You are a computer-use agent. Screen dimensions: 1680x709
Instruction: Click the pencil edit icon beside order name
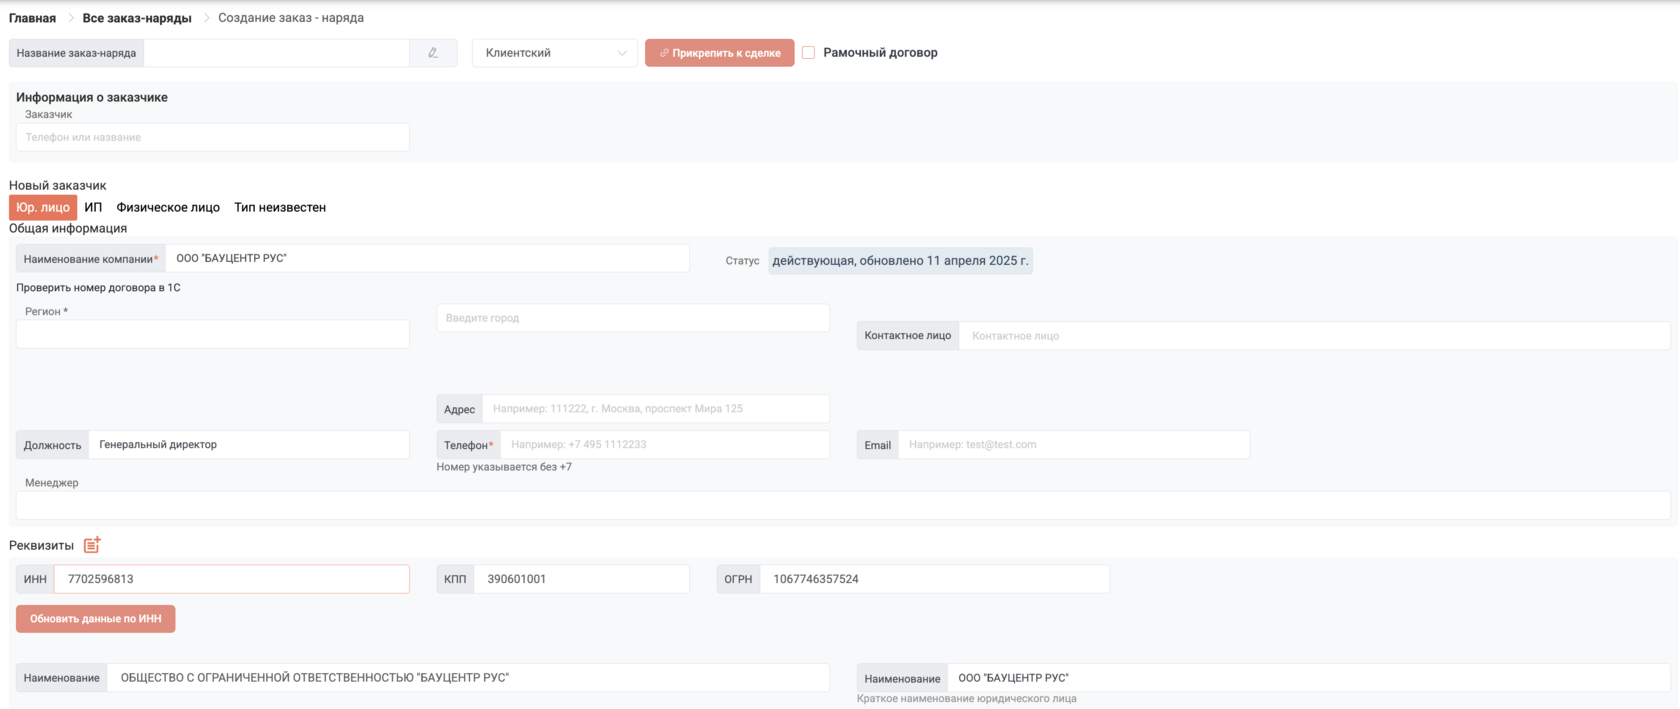pos(433,53)
